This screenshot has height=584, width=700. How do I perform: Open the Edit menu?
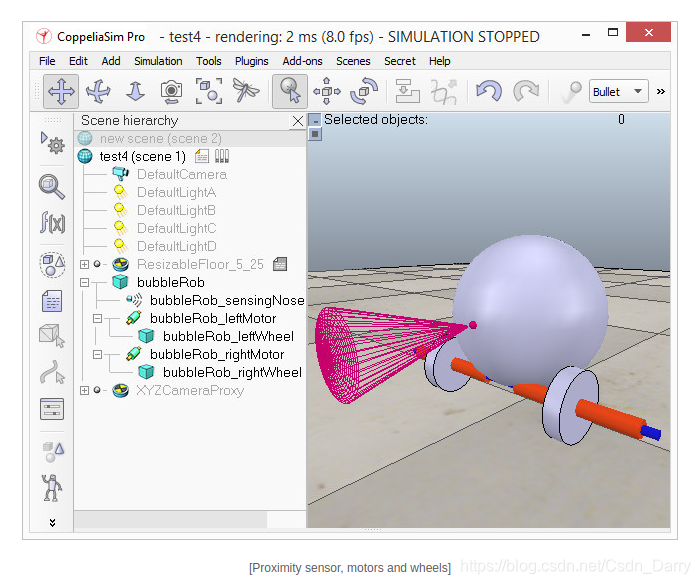[x=78, y=61]
